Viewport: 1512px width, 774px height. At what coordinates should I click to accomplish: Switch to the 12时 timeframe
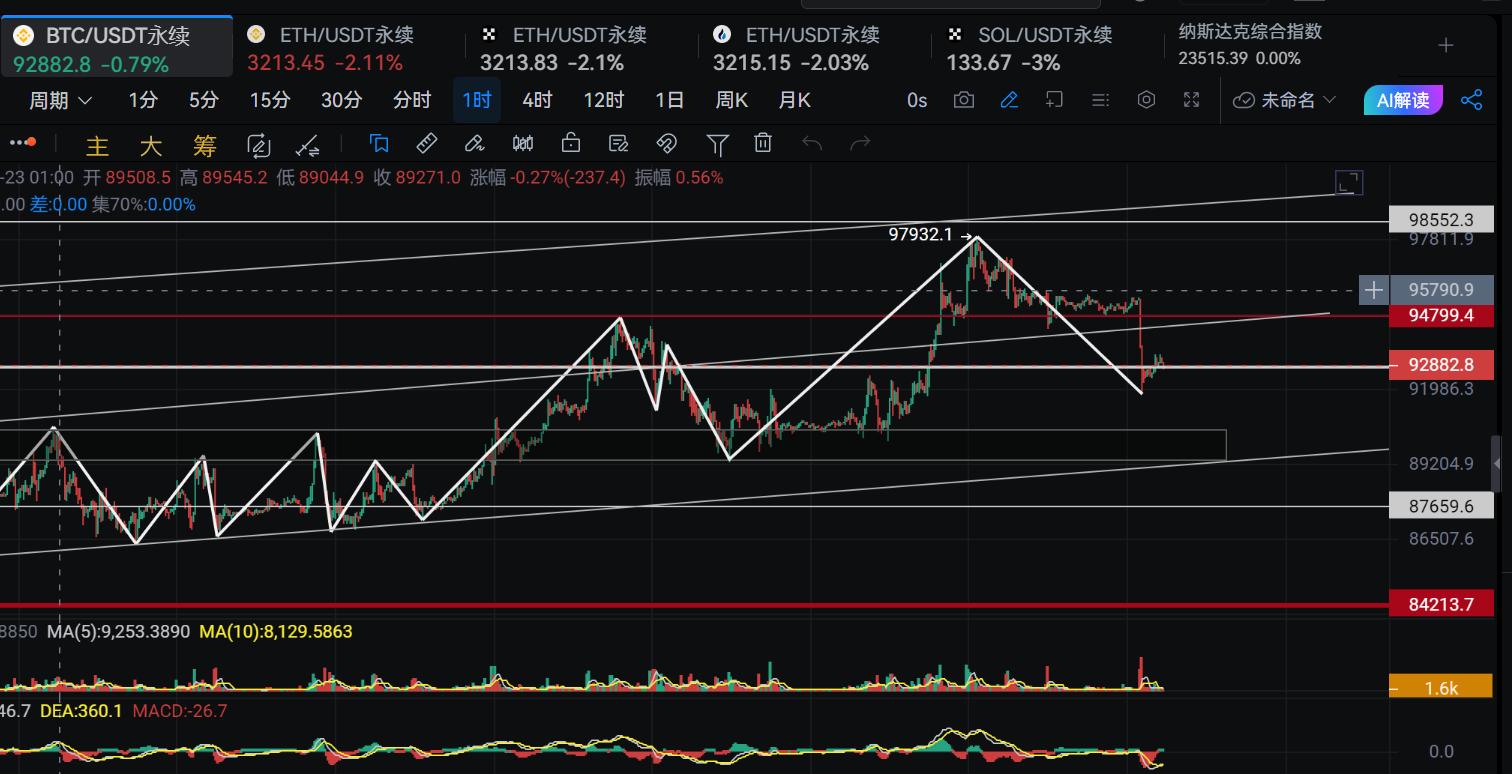point(603,100)
